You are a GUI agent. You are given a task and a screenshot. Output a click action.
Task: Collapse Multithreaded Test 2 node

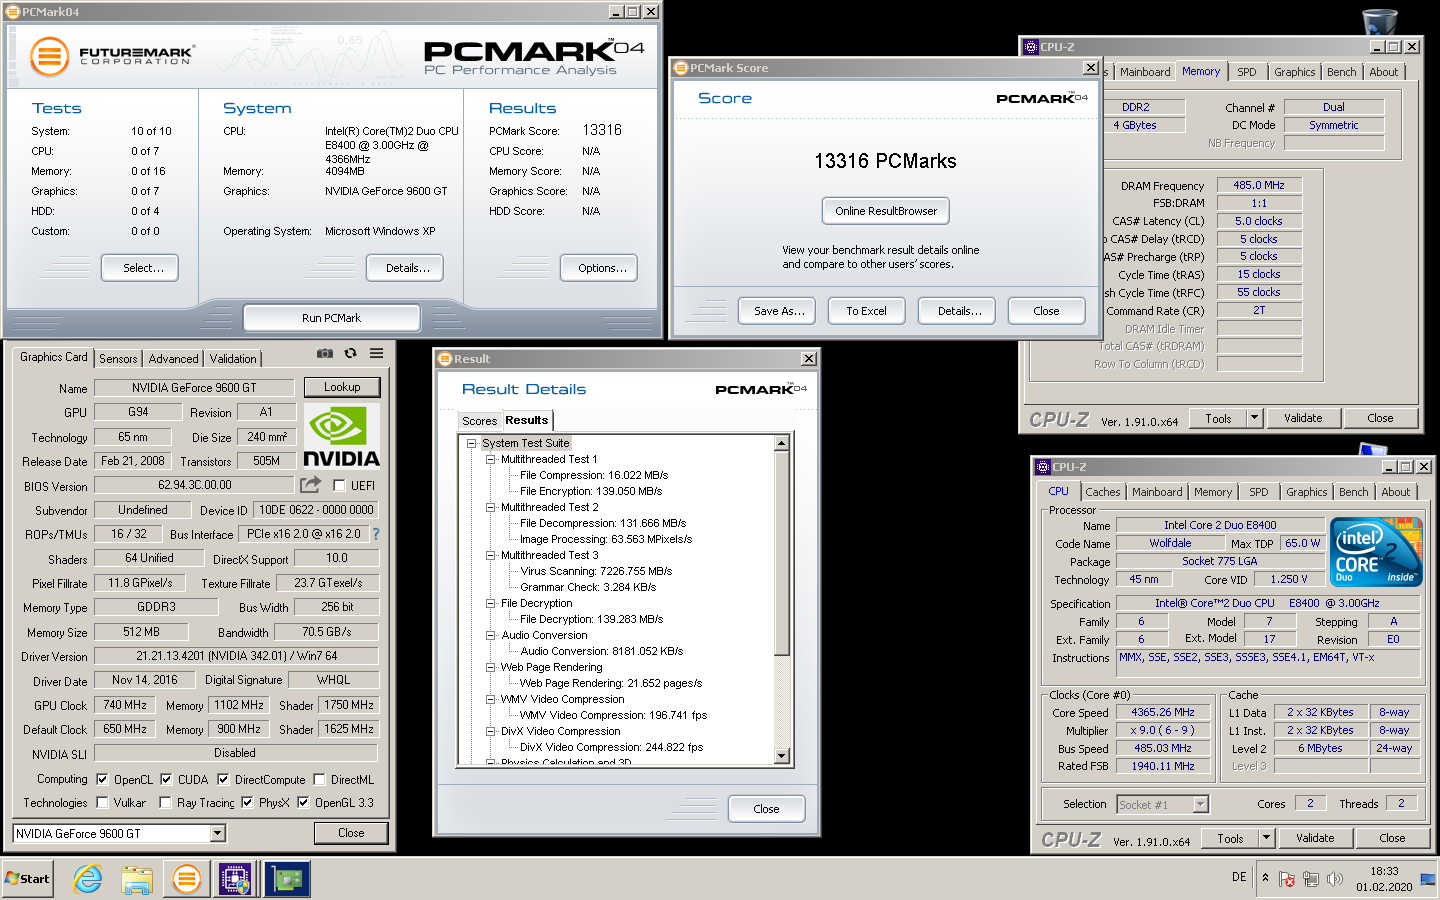[490, 507]
